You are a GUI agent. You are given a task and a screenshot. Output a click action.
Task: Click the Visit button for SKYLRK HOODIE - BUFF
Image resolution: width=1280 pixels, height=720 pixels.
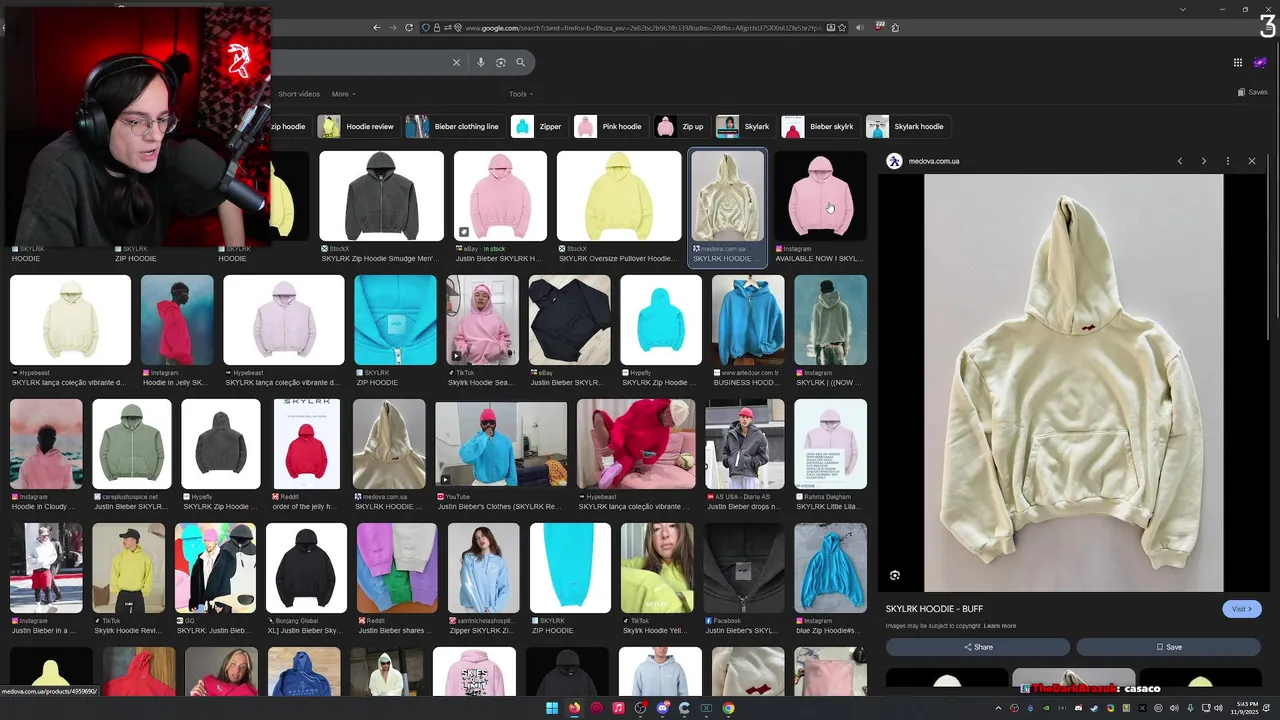[1242, 609]
